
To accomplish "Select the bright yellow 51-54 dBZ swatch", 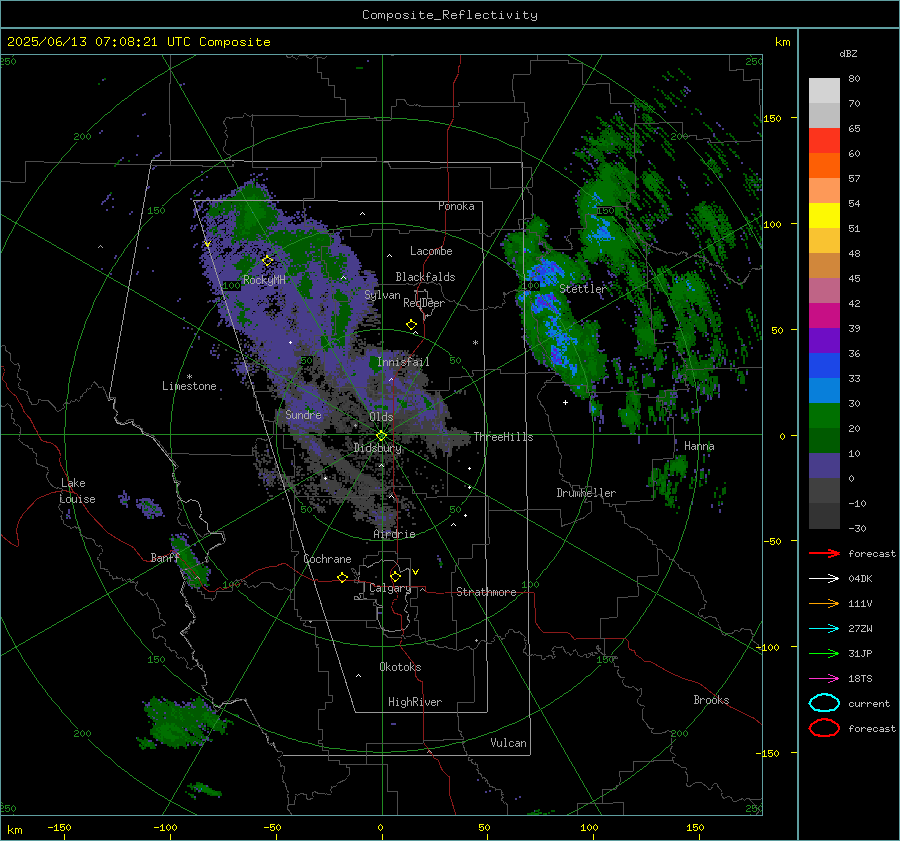I will coord(824,216).
